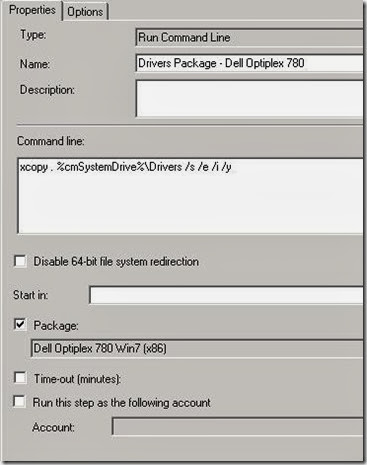The height and width of the screenshot is (465, 367).
Task: Enable Disable 64-bit file system redirection checkbox
Action: tap(20, 261)
